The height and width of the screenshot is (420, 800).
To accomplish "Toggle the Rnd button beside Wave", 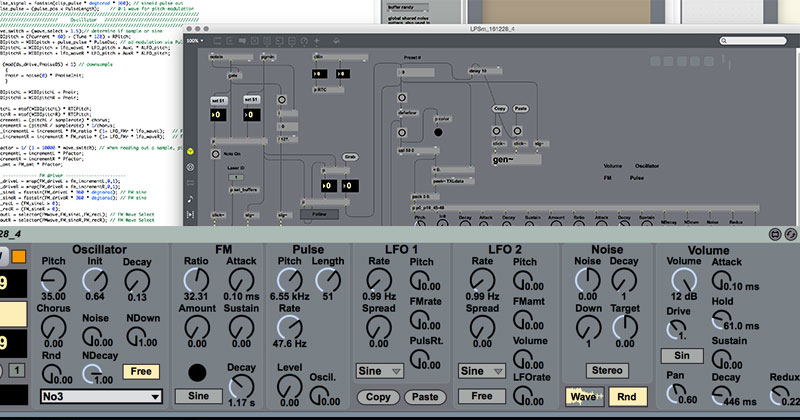I will [625, 396].
